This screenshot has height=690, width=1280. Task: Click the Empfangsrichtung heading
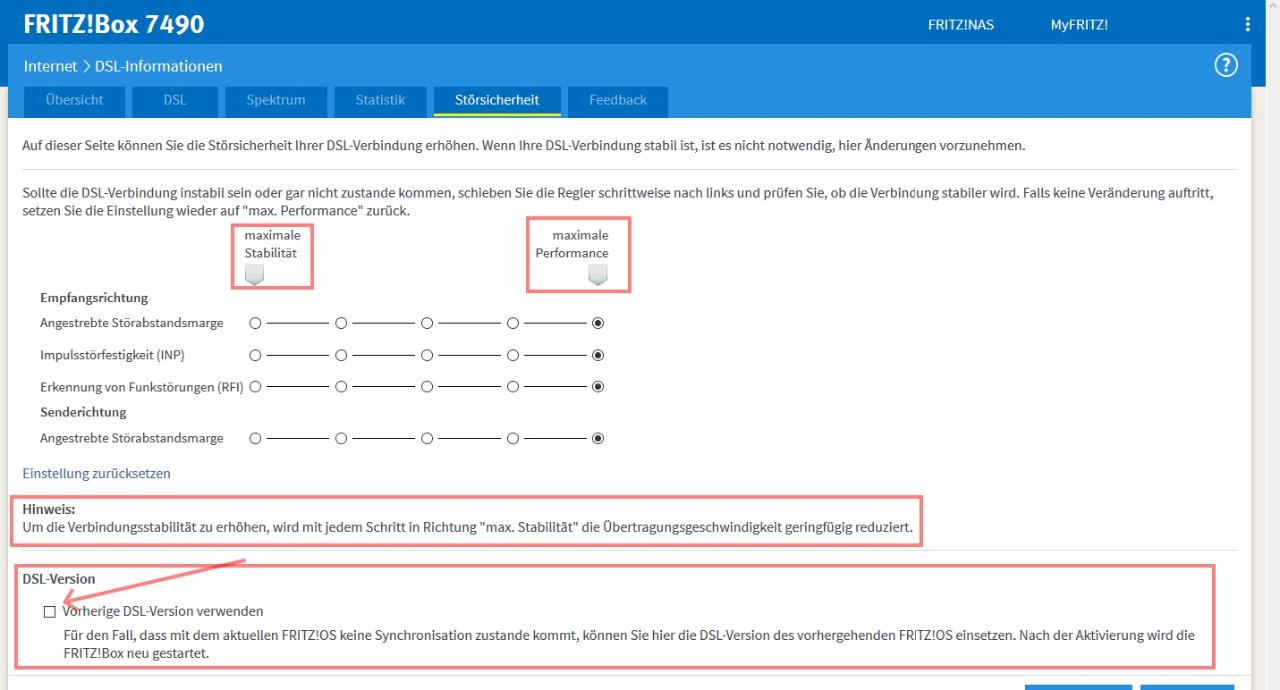pyautogui.click(x=94, y=298)
